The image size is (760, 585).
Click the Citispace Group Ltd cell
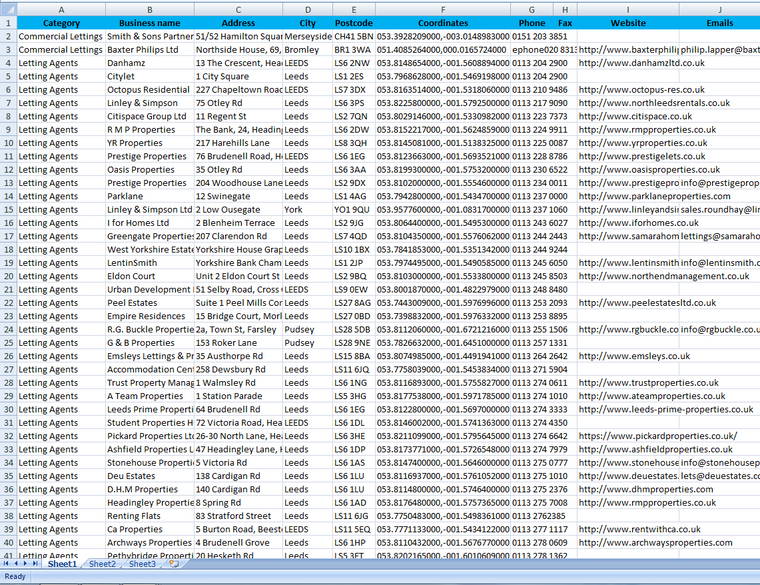click(150, 116)
